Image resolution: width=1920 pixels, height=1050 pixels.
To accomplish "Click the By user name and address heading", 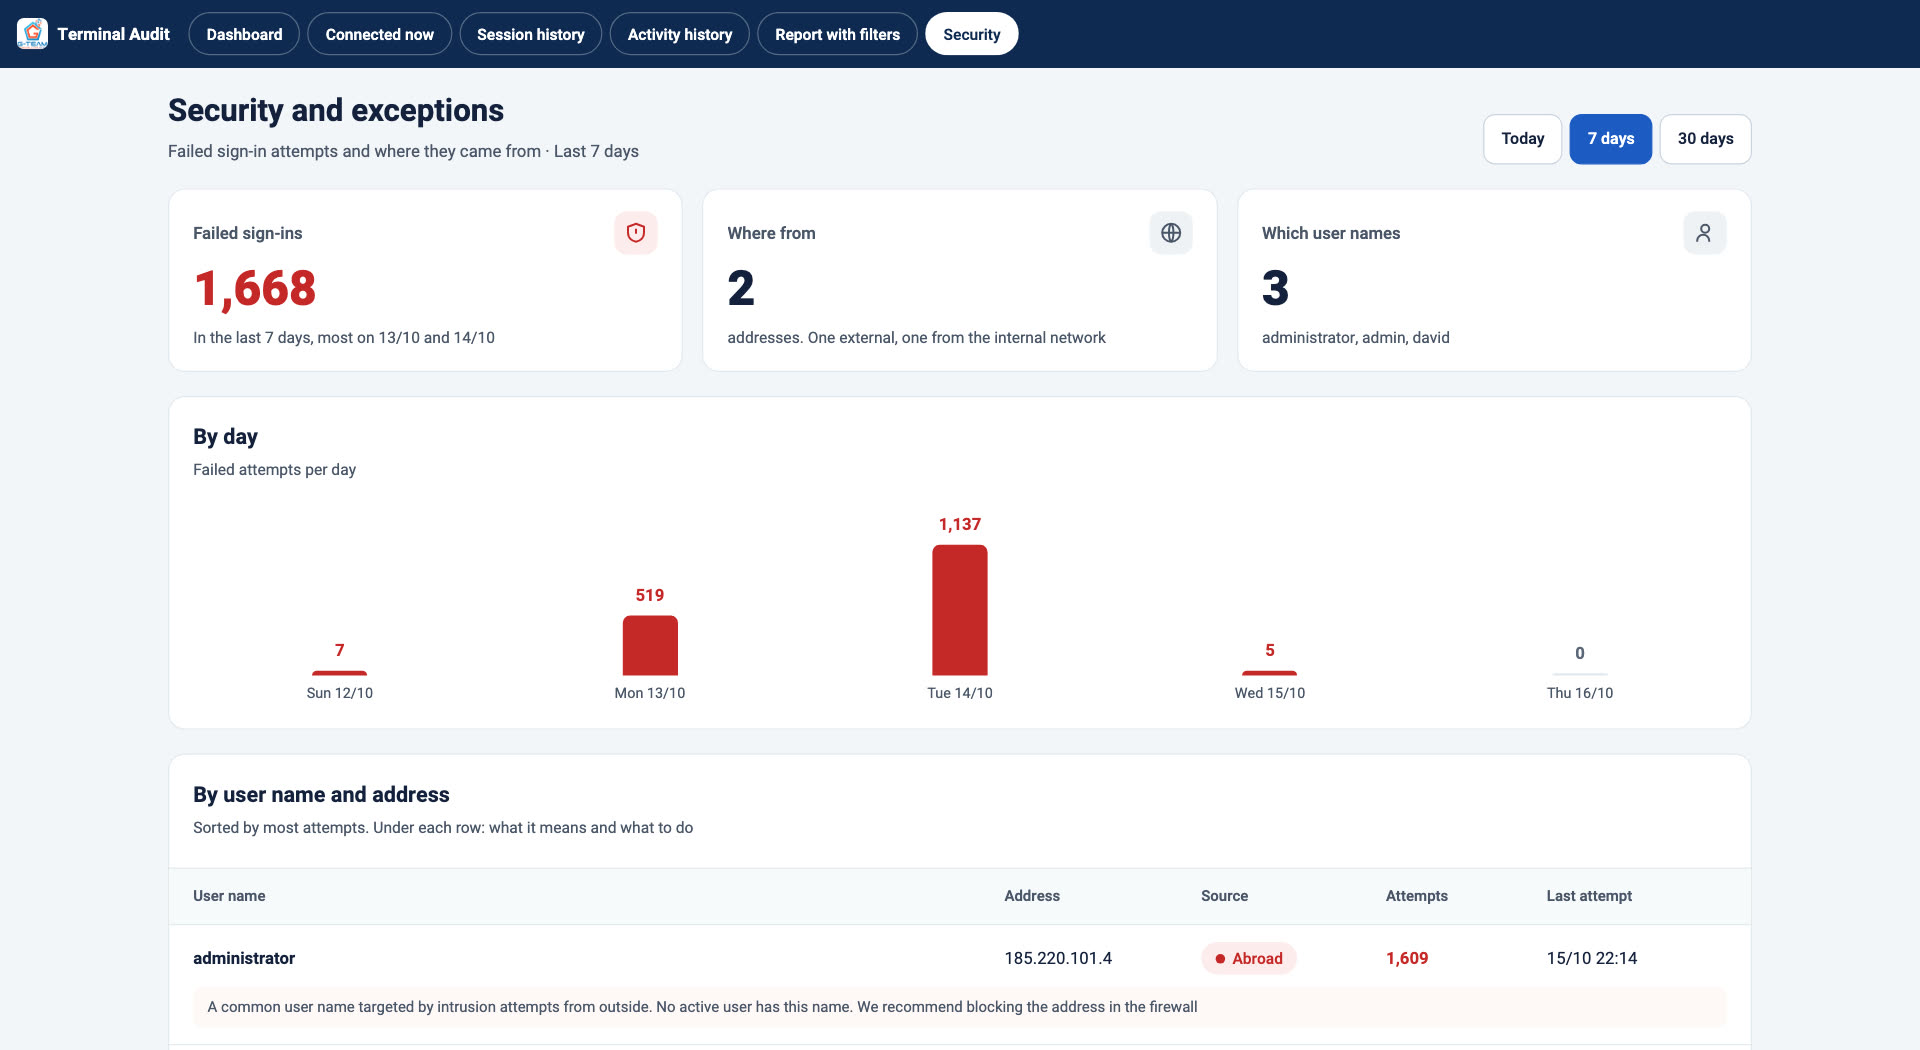I will pyautogui.click(x=321, y=795).
